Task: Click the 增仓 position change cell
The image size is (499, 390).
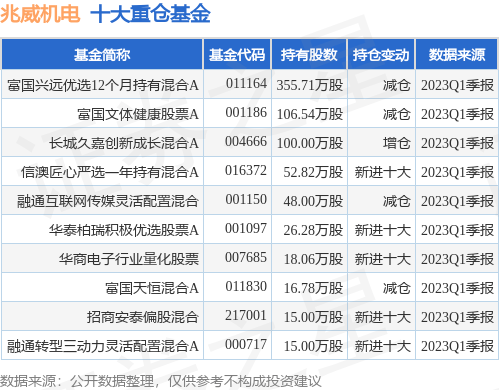Action: click(x=396, y=143)
